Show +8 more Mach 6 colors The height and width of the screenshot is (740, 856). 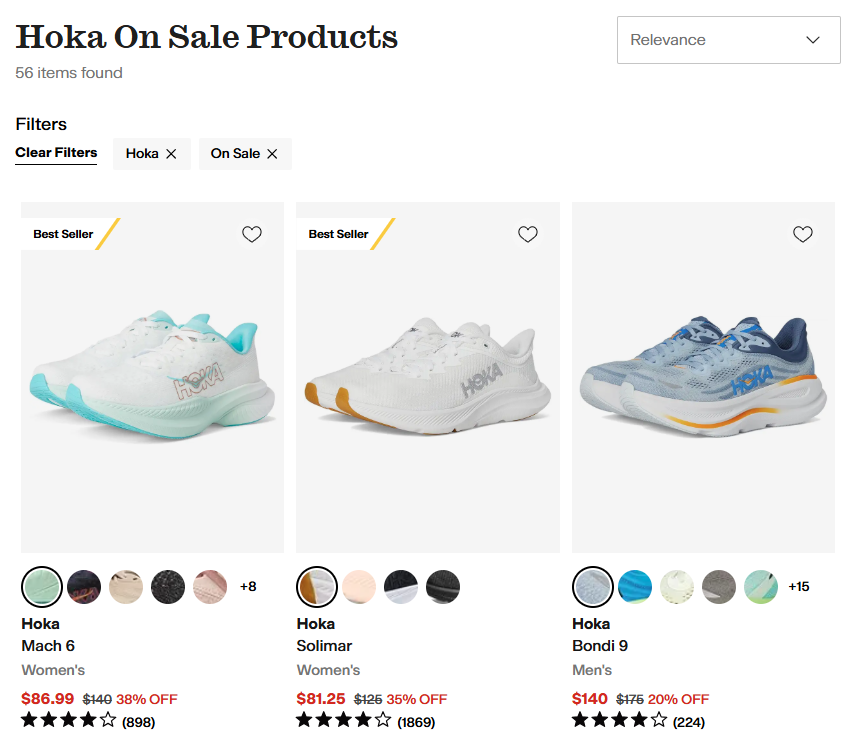(248, 586)
